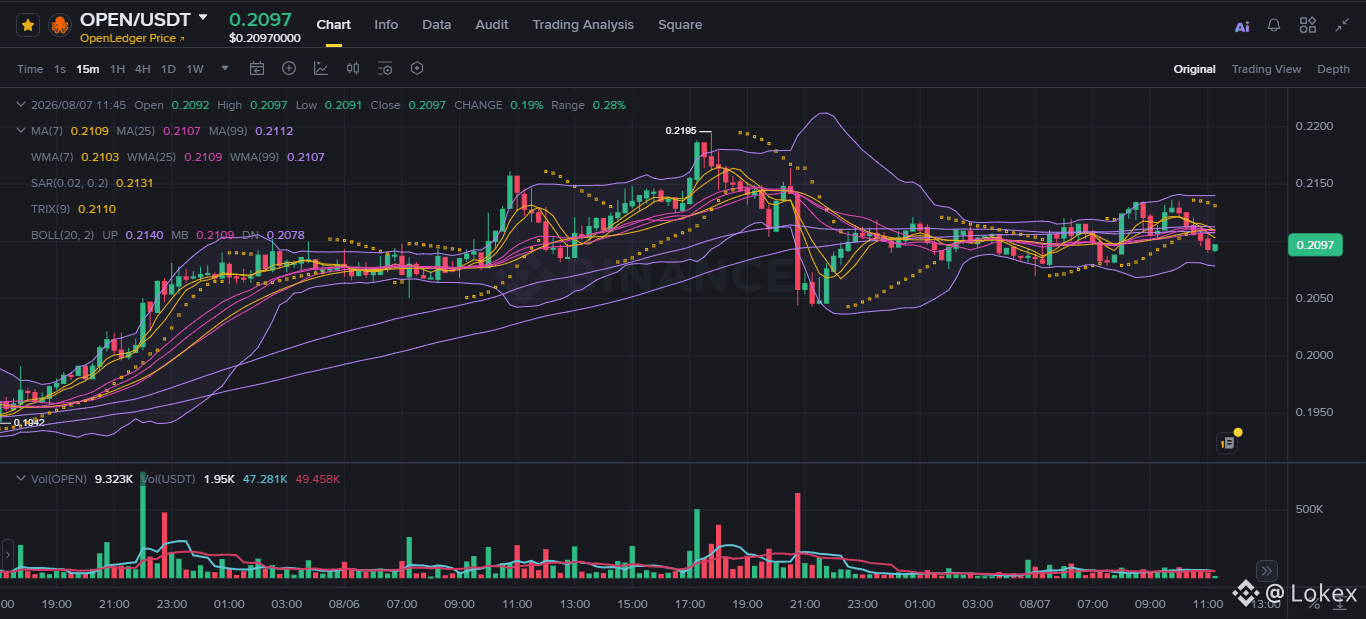Collapse the OHLC date info row chevron
Image resolution: width=1366 pixels, height=619 pixels.
(21, 105)
